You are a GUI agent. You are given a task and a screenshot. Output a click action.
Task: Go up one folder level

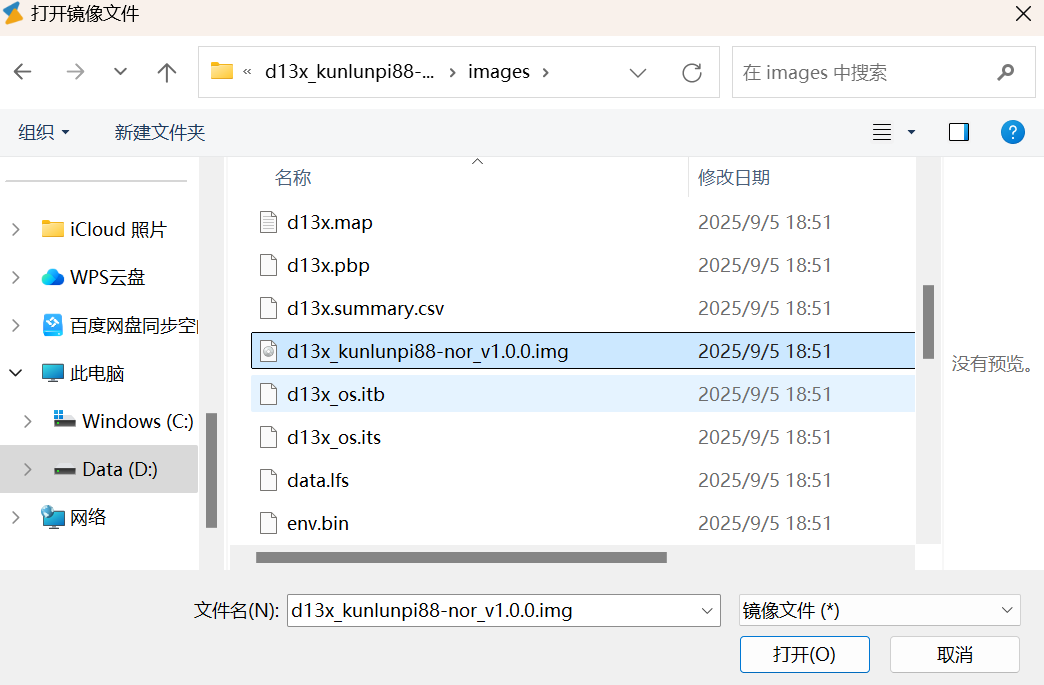(166, 72)
